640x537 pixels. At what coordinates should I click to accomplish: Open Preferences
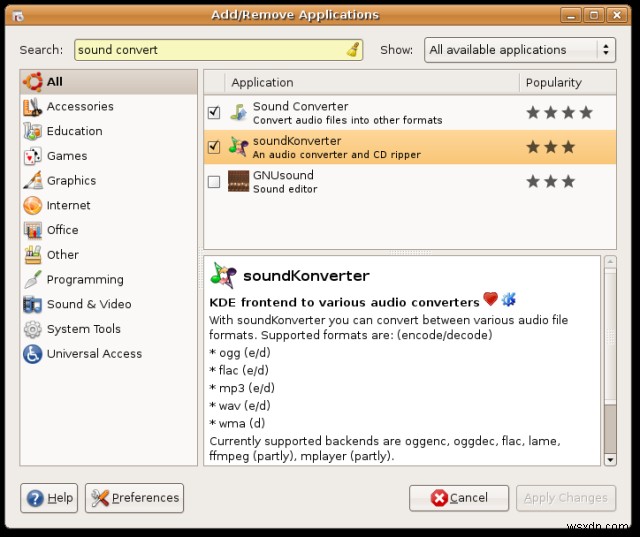click(x=134, y=498)
